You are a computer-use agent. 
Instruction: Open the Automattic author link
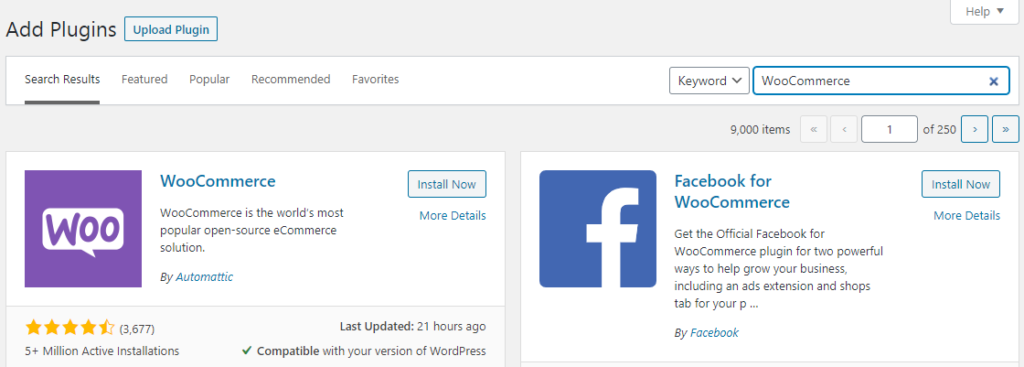point(204,277)
